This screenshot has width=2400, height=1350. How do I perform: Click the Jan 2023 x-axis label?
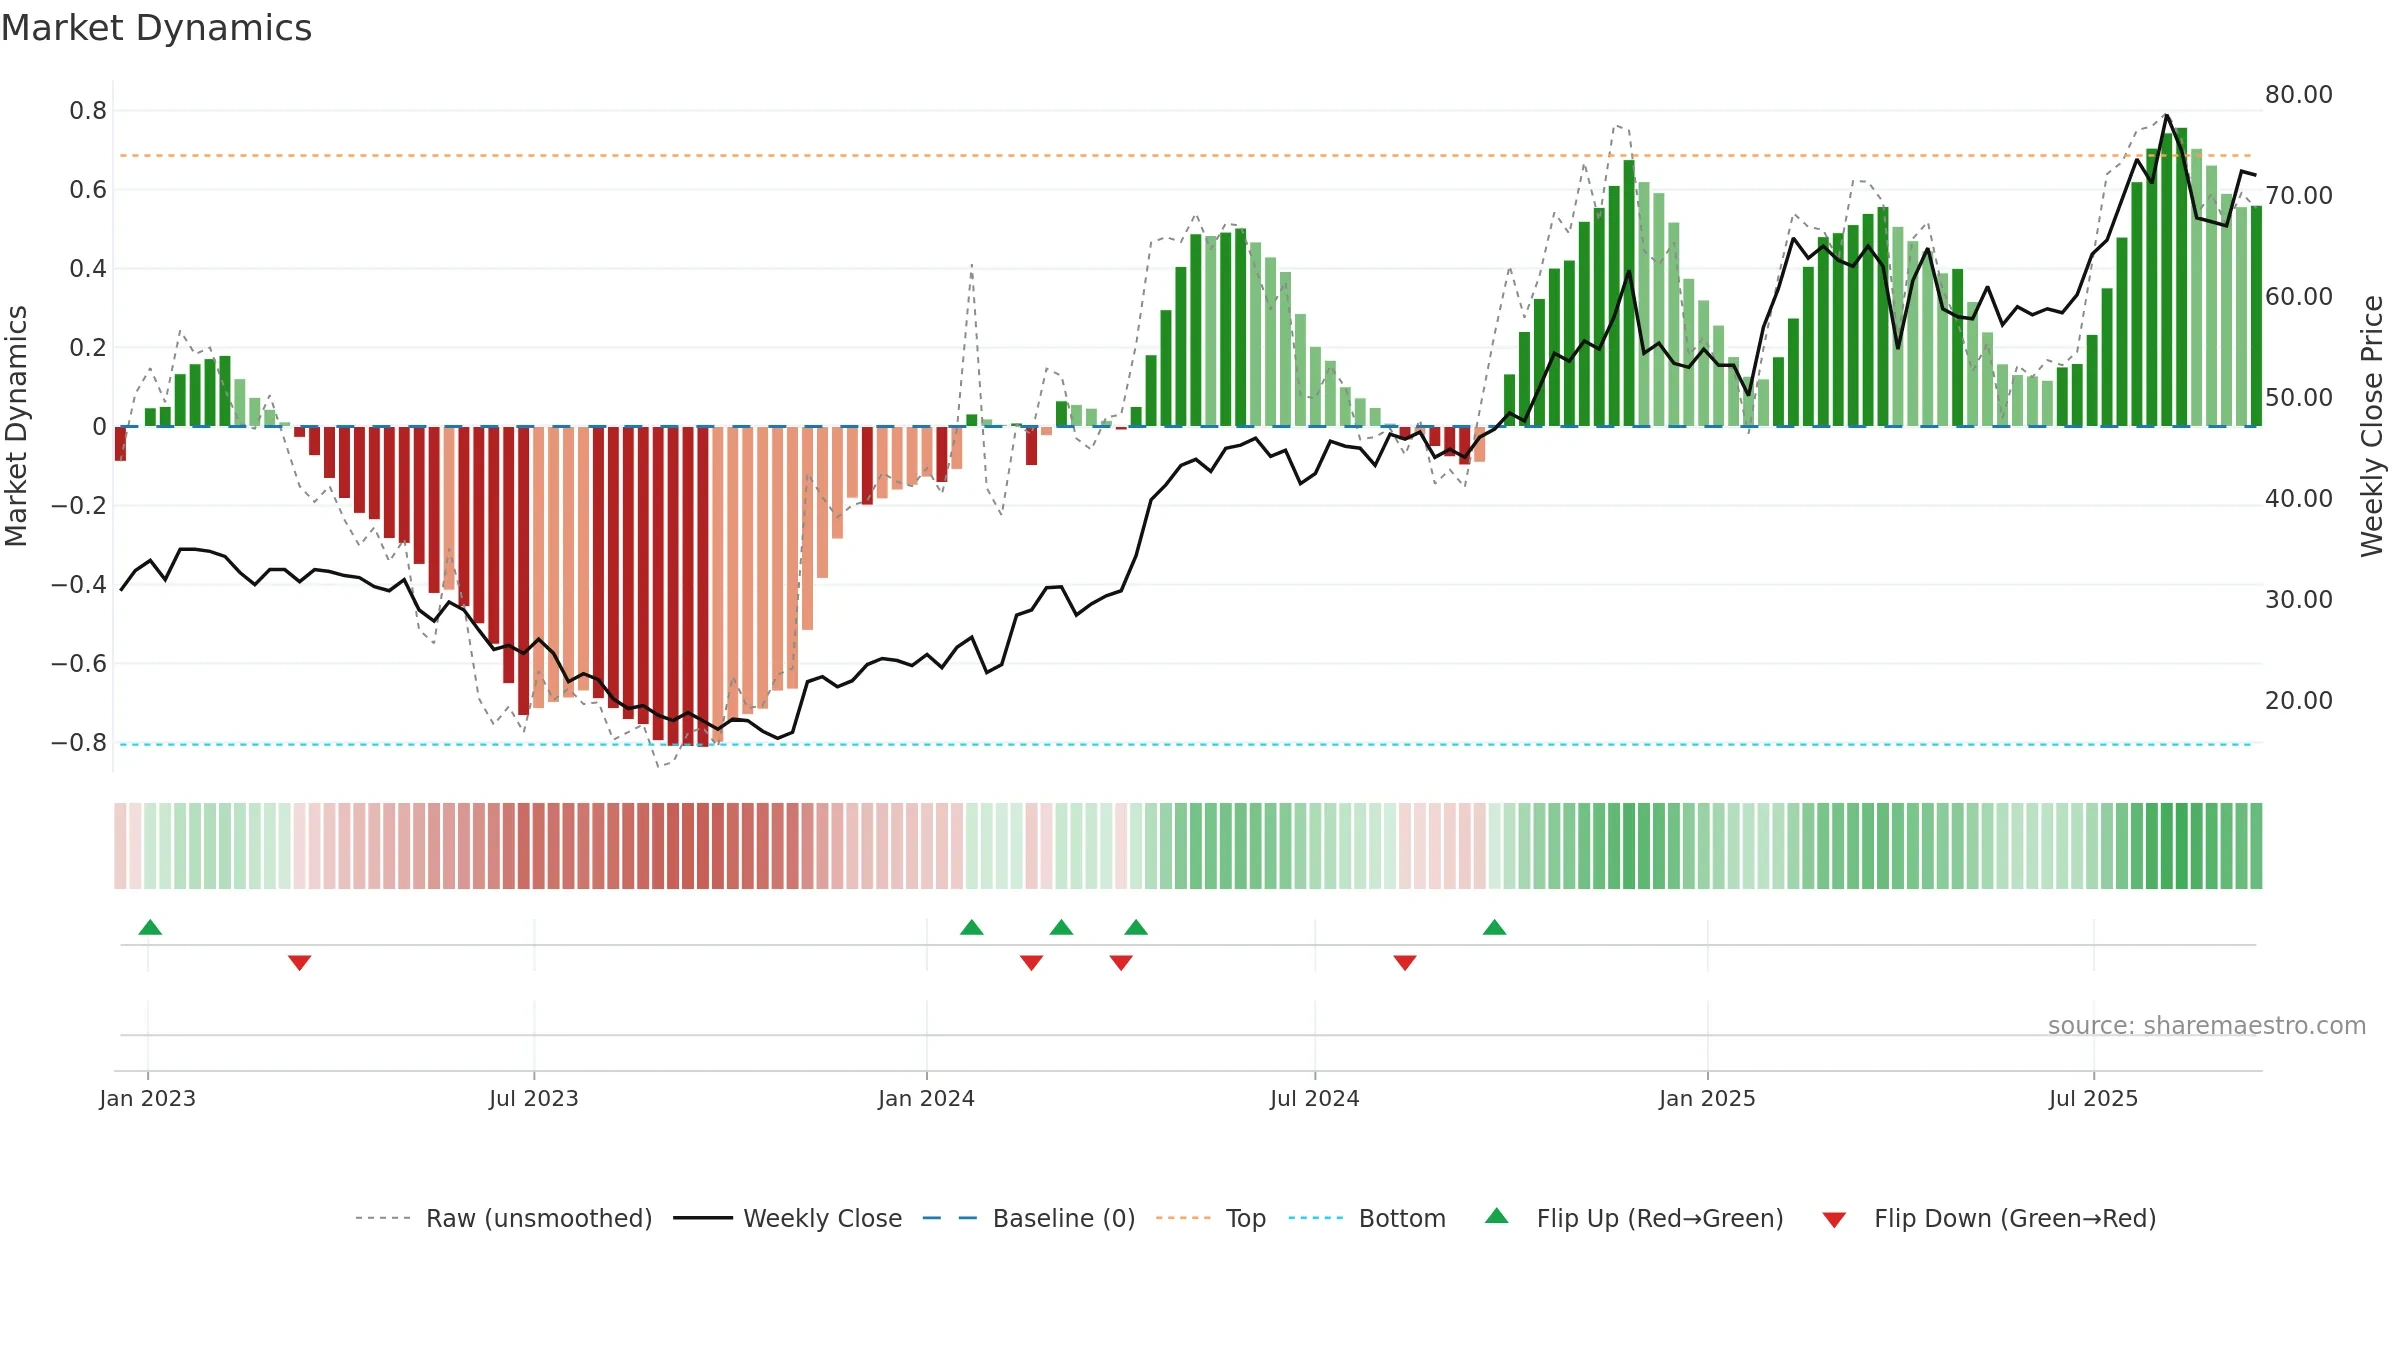[148, 1098]
